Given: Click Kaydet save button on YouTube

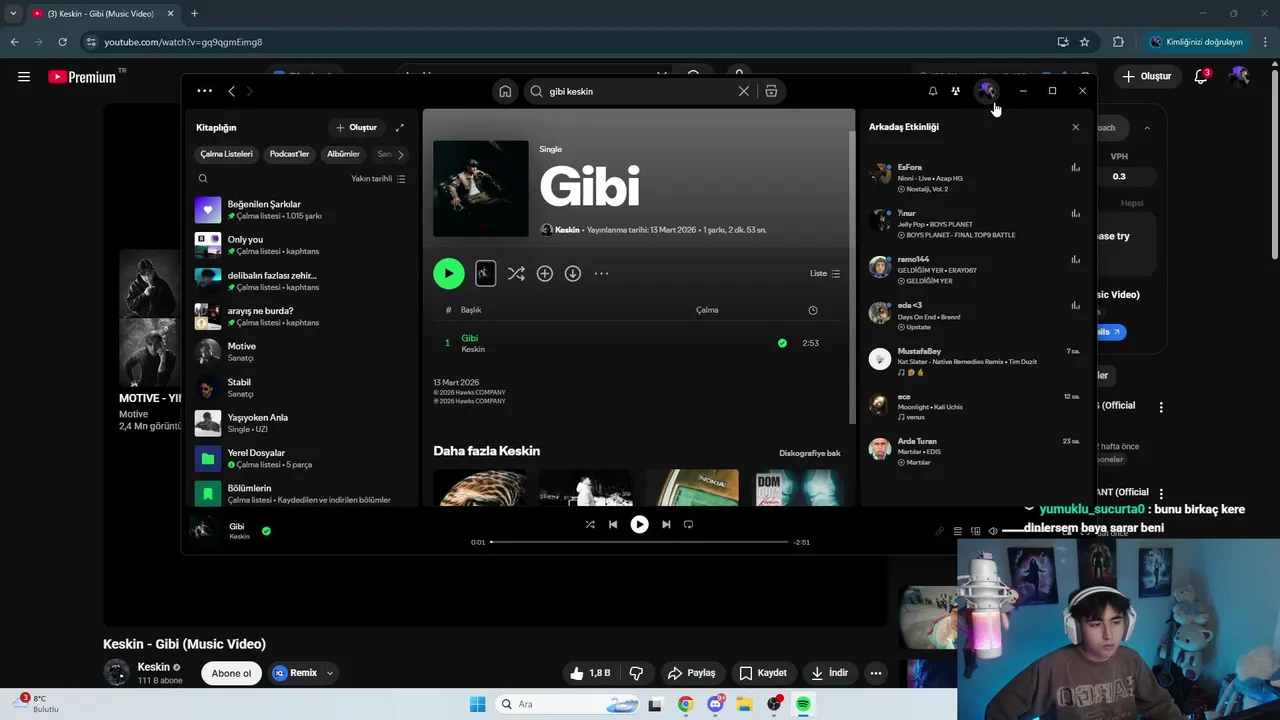Looking at the screenshot, I should point(762,673).
